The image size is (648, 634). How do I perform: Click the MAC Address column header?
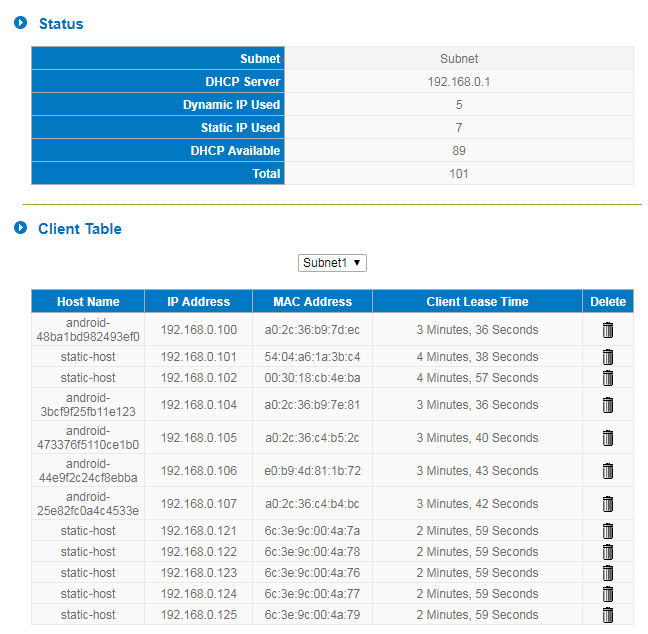(312, 302)
